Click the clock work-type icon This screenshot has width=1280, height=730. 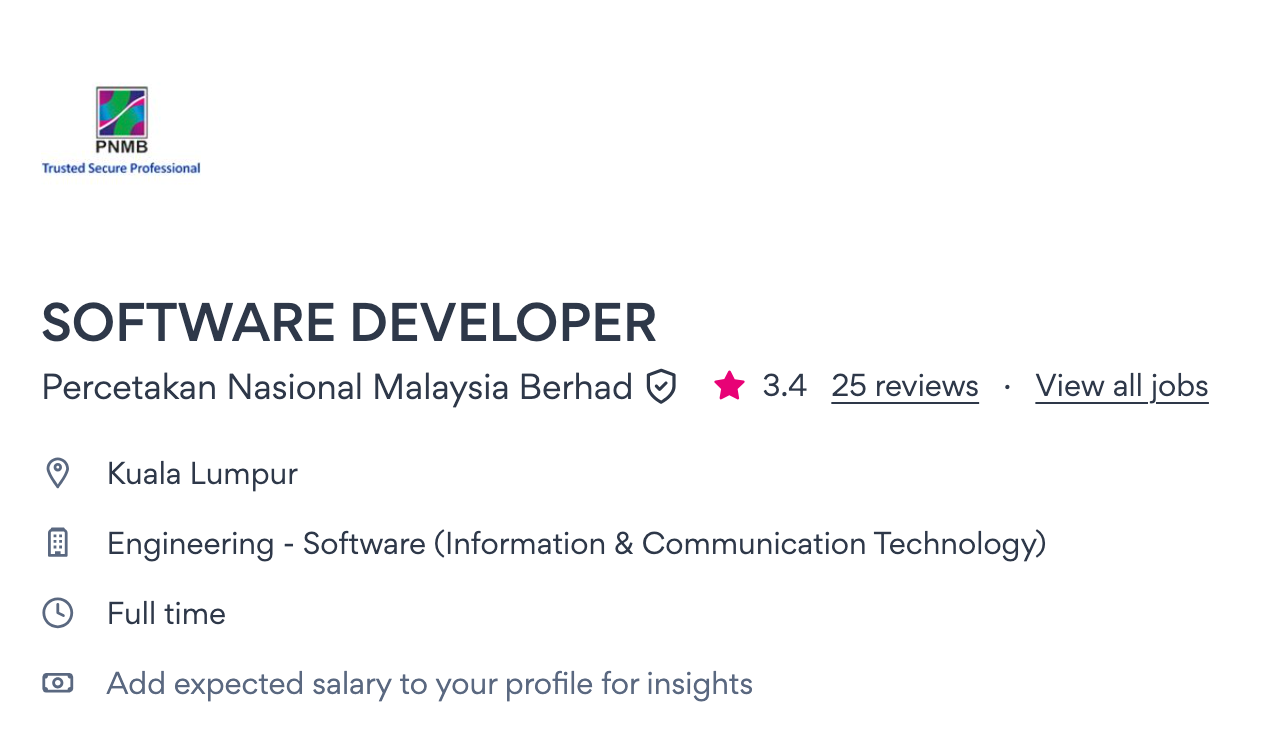[x=58, y=613]
